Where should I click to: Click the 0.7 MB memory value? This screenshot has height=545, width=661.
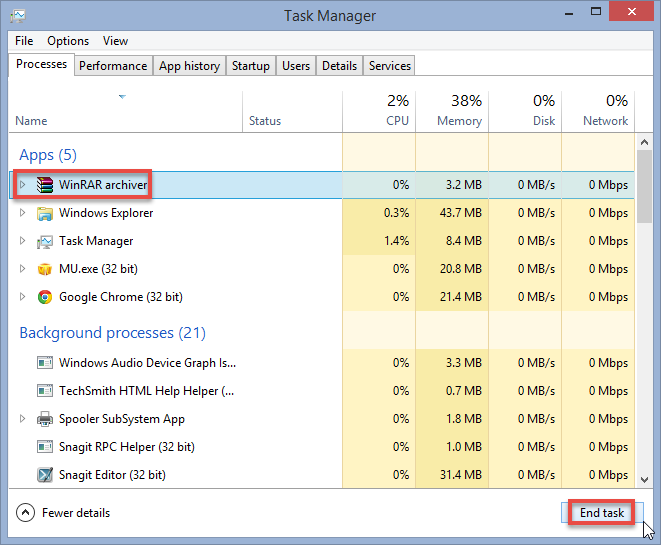[x=464, y=391]
